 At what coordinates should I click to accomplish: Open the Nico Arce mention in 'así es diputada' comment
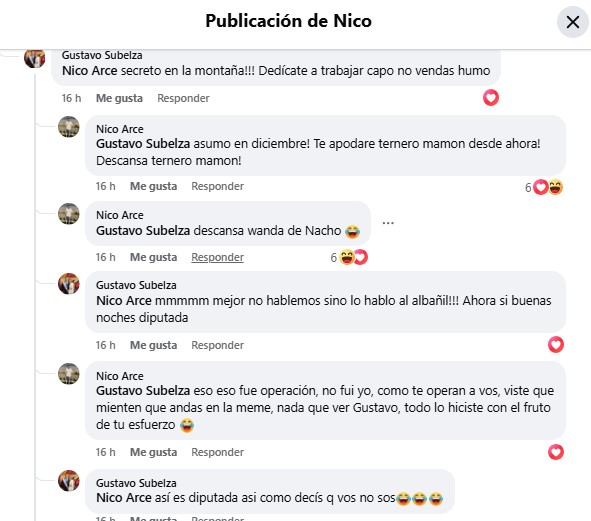(124, 498)
